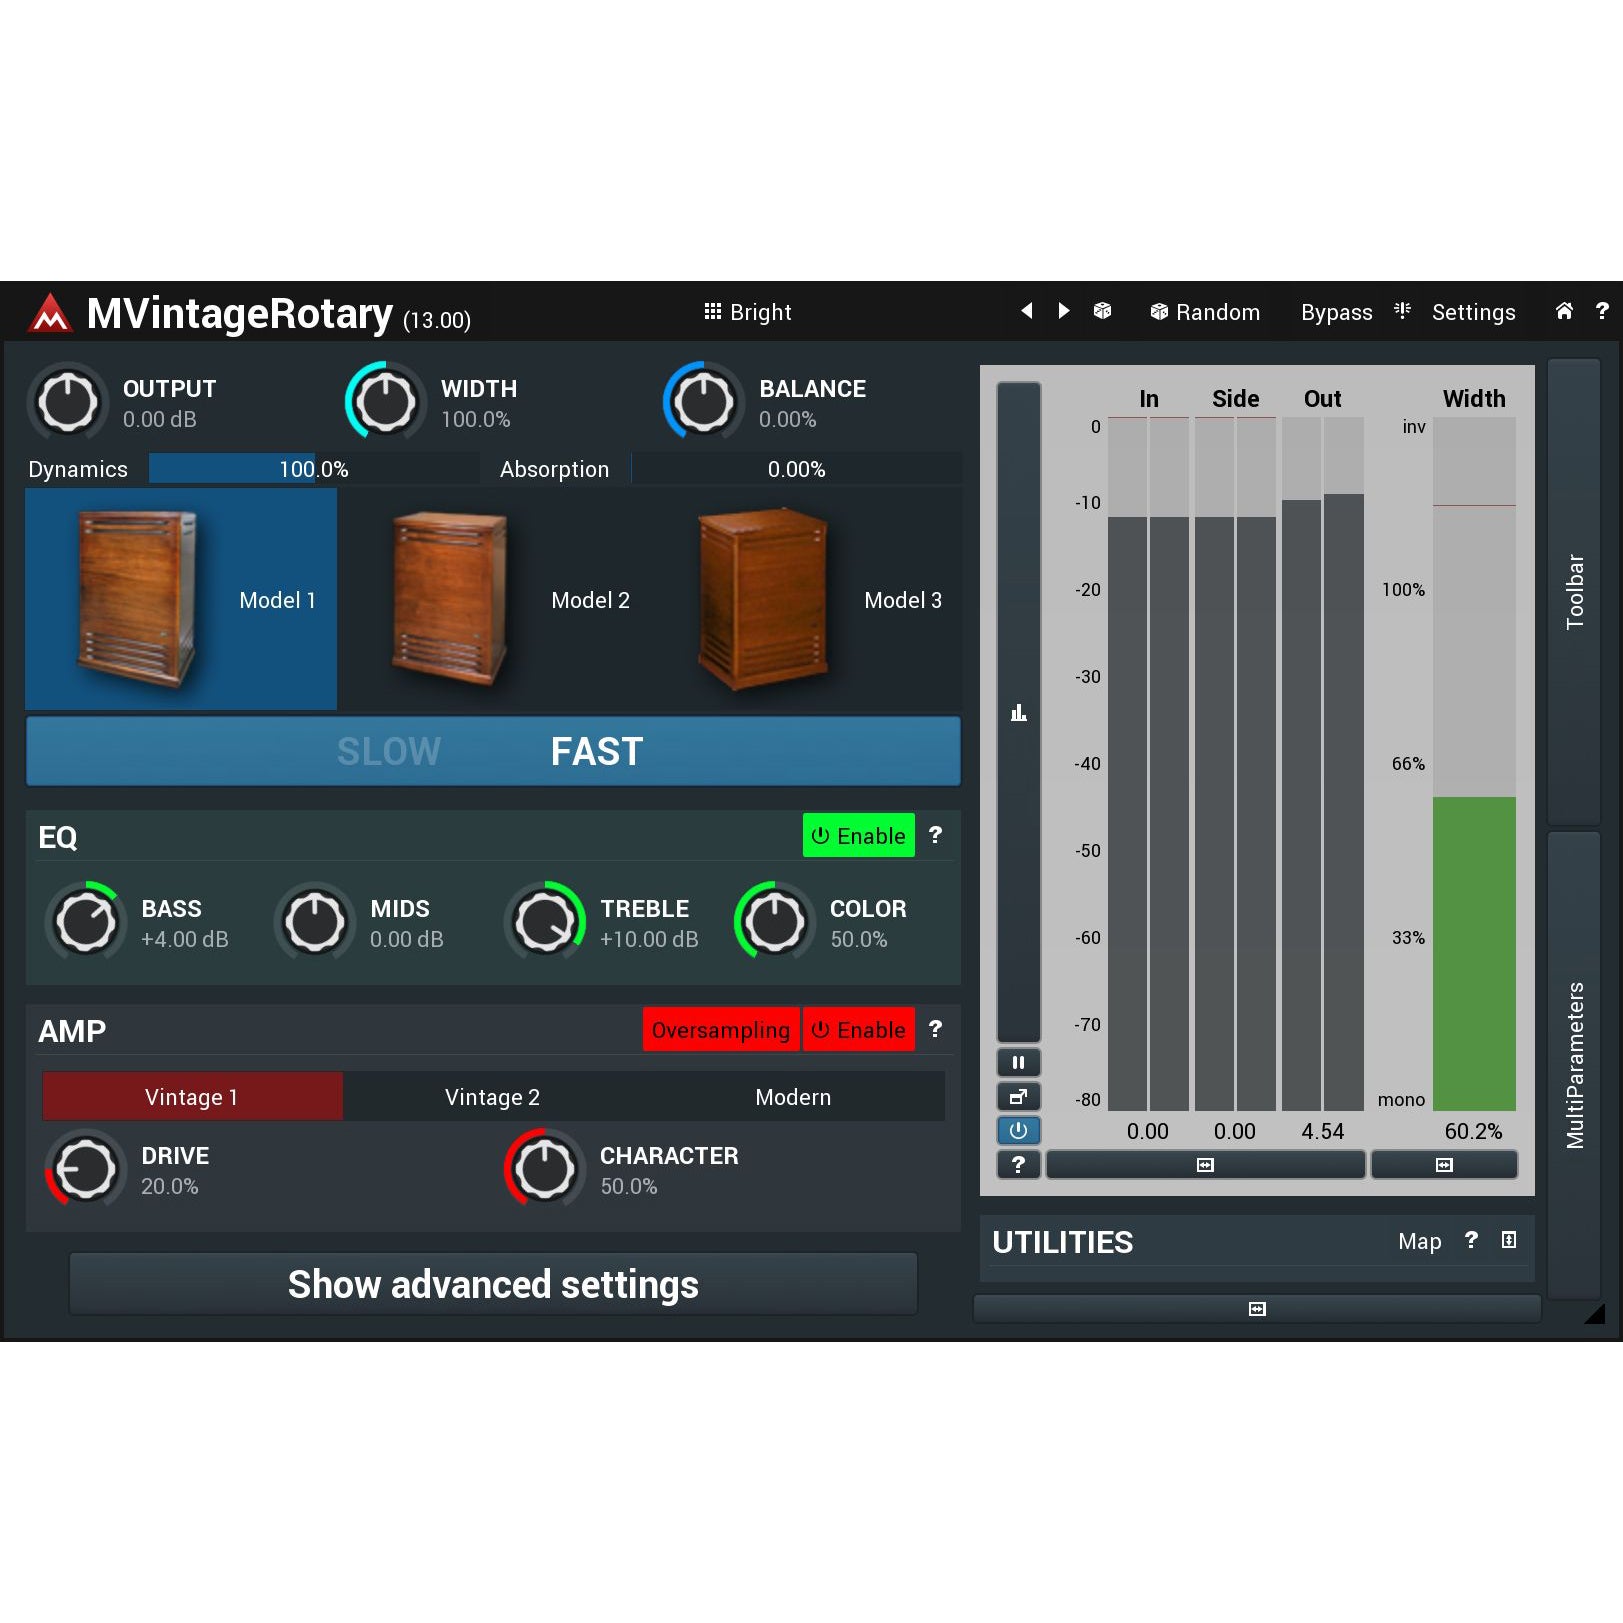Open the meter pop-out window icon
The image size is (1623, 1623).
pyautogui.click(x=1018, y=1096)
